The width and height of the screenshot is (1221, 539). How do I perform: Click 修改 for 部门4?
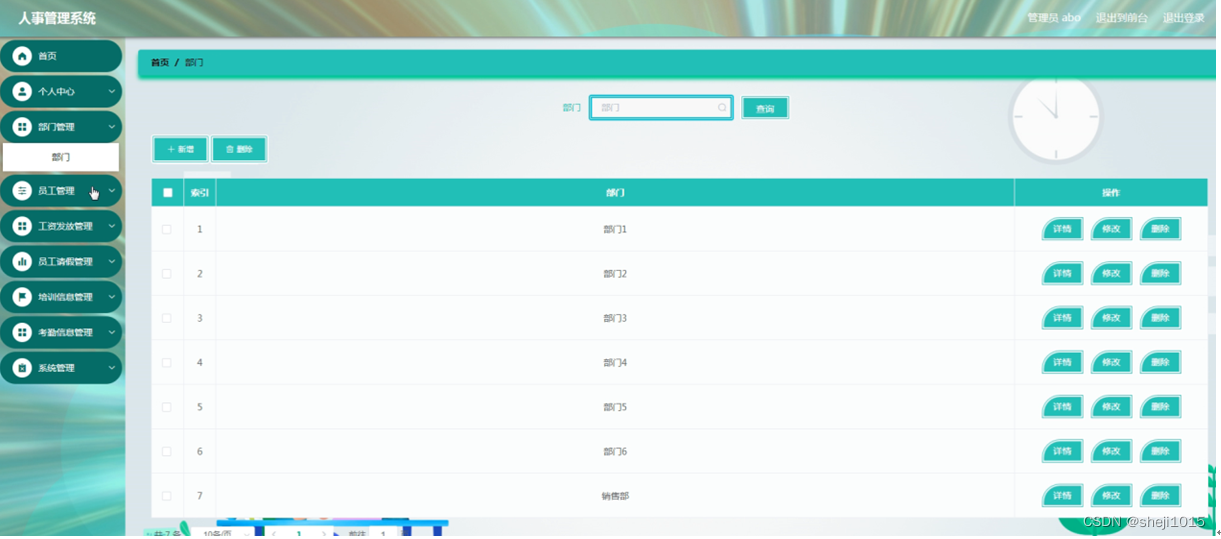(x=1111, y=362)
